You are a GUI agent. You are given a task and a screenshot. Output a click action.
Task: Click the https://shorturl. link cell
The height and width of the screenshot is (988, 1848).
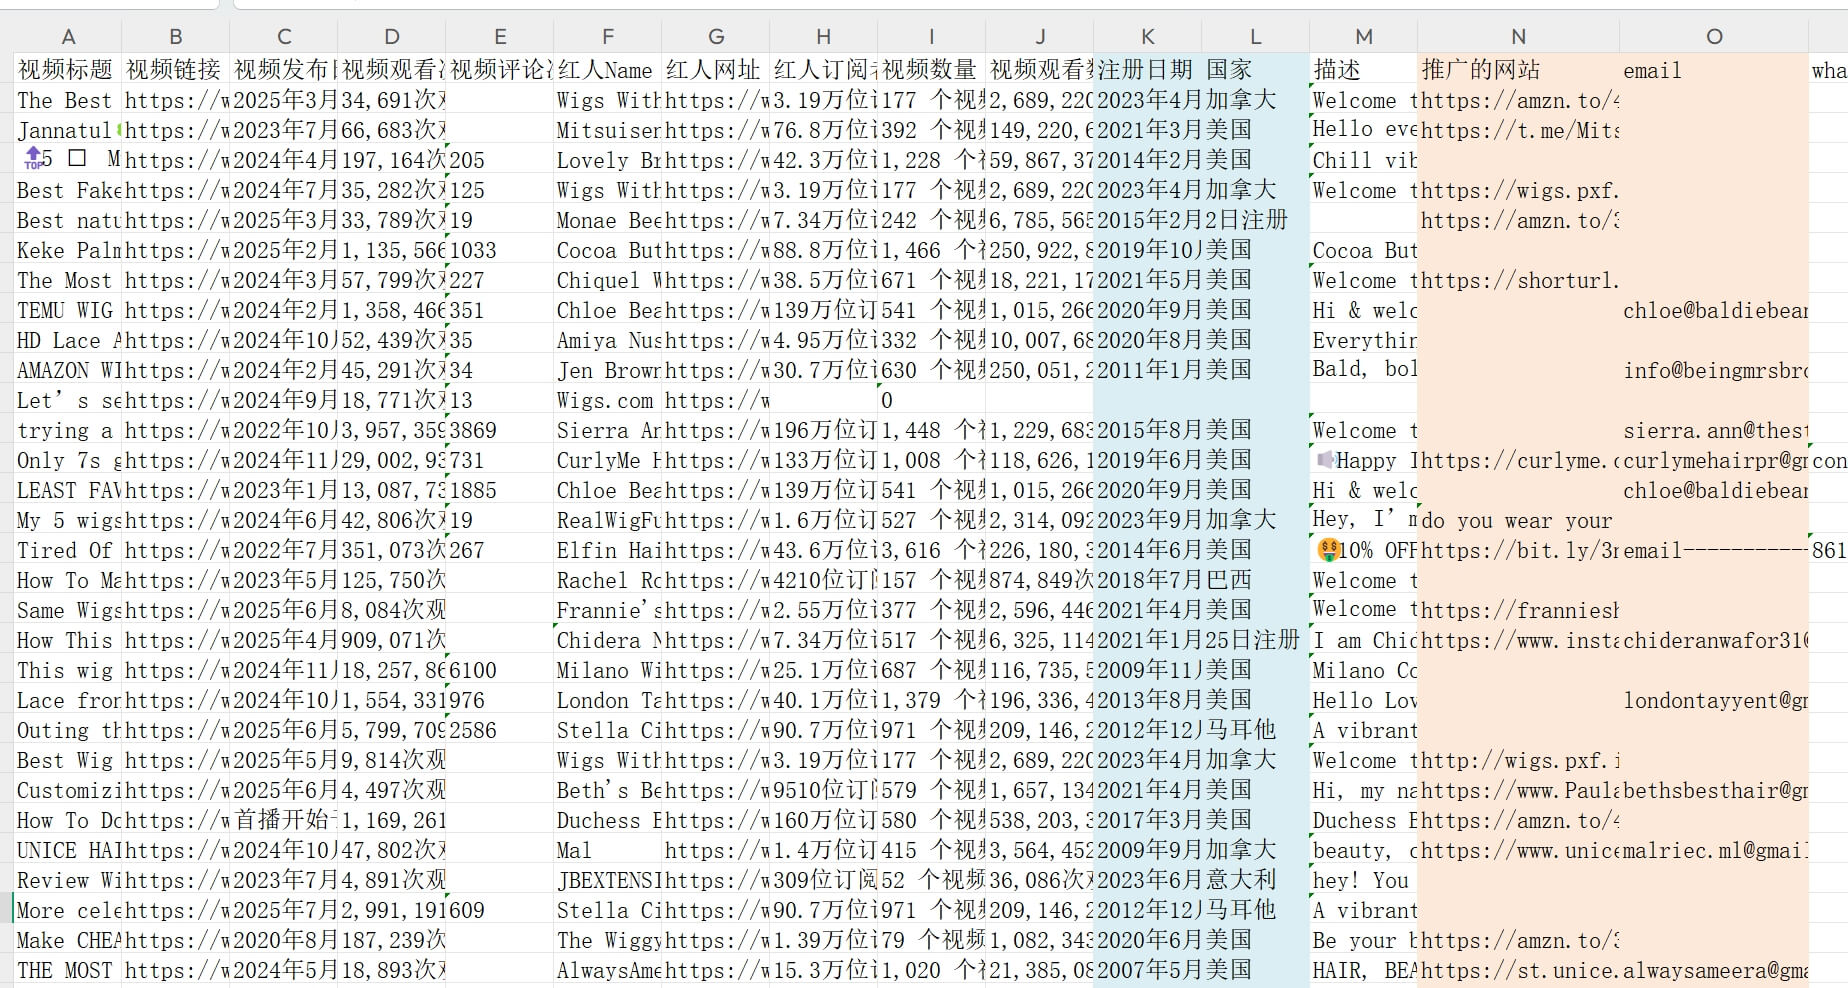click(1518, 280)
